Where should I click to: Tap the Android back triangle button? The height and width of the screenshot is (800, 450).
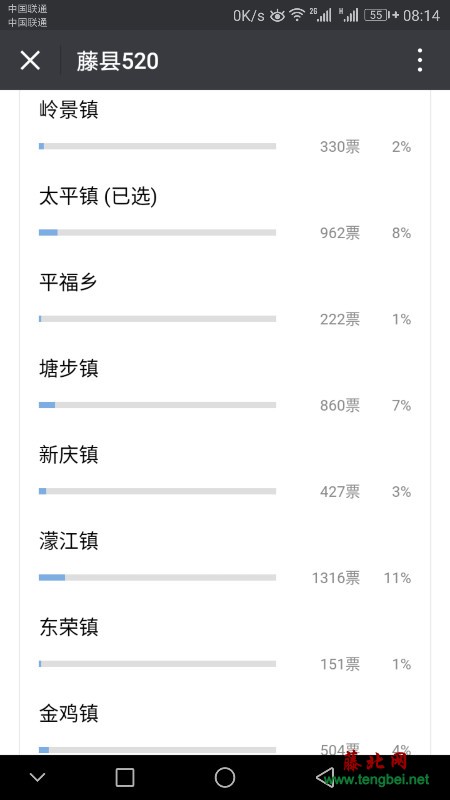coord(325,777)
